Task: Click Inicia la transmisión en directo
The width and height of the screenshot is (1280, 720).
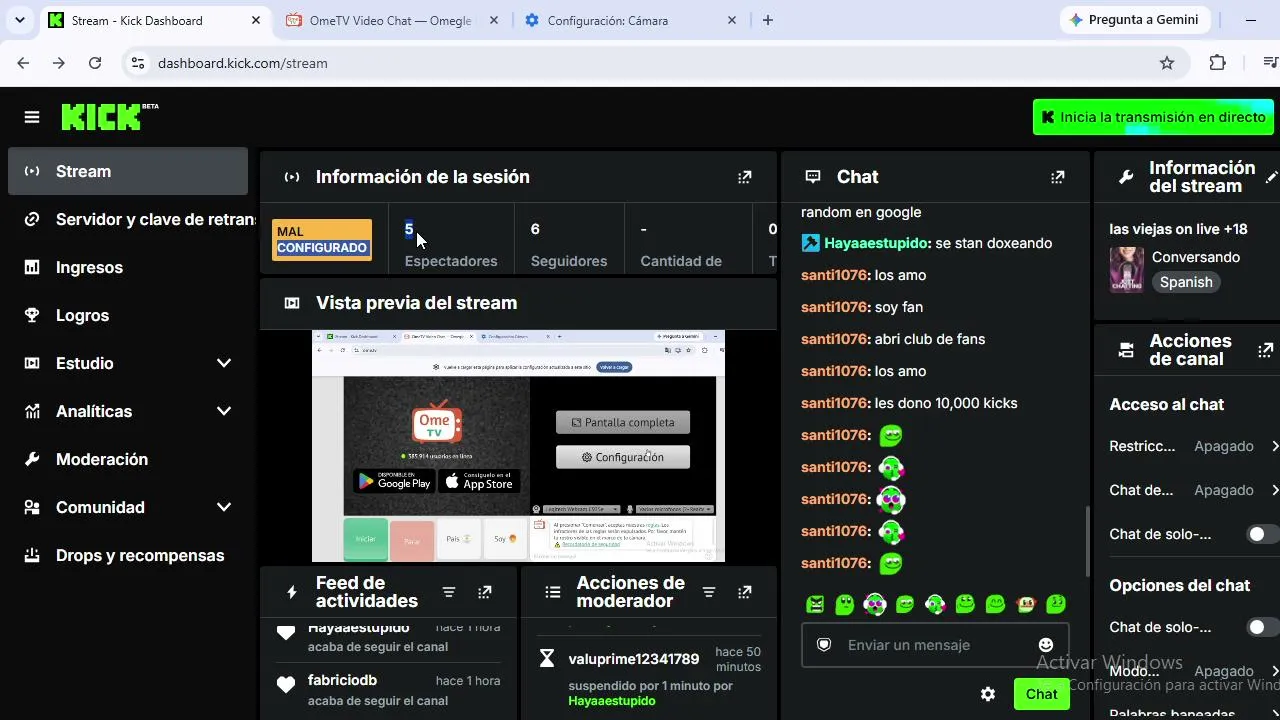Action: pos(1156,117)
